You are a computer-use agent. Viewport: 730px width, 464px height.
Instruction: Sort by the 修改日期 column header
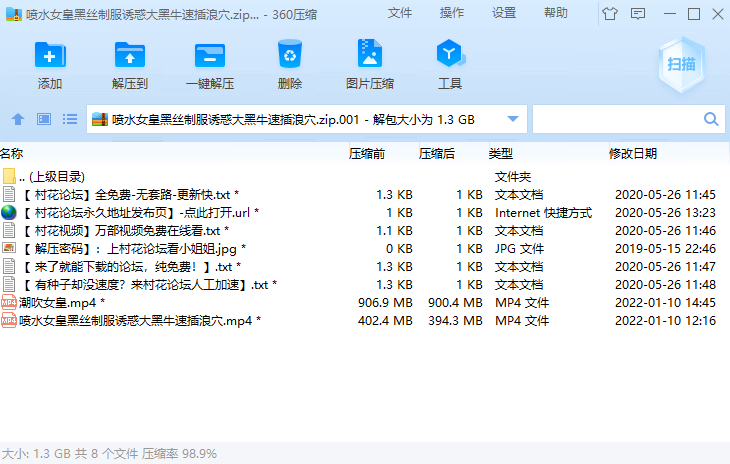tap(633, 154)
